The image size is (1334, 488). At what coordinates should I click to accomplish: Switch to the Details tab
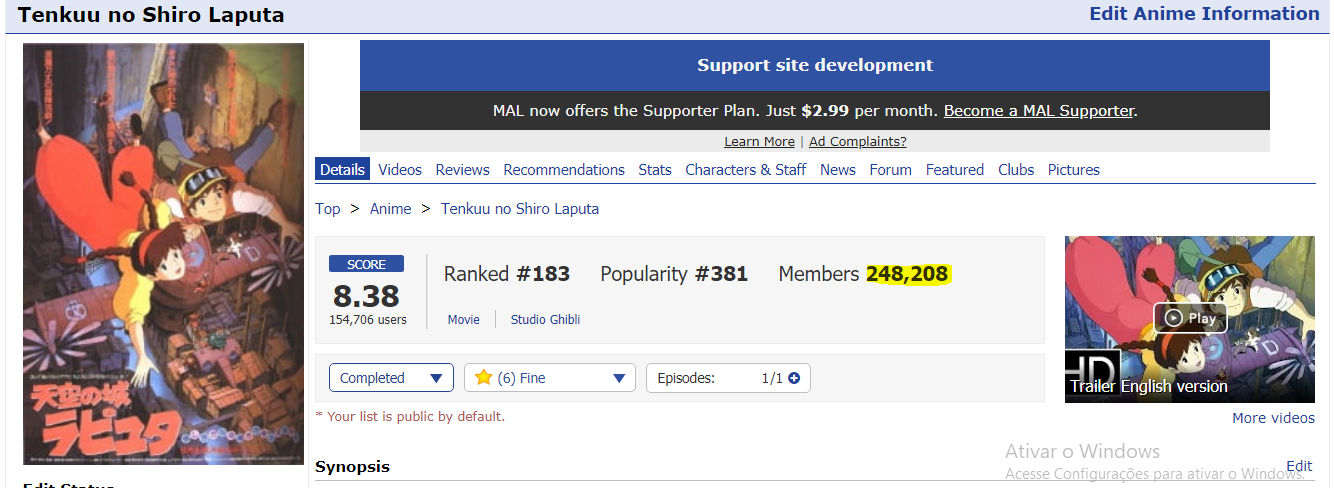click(342, 169)
